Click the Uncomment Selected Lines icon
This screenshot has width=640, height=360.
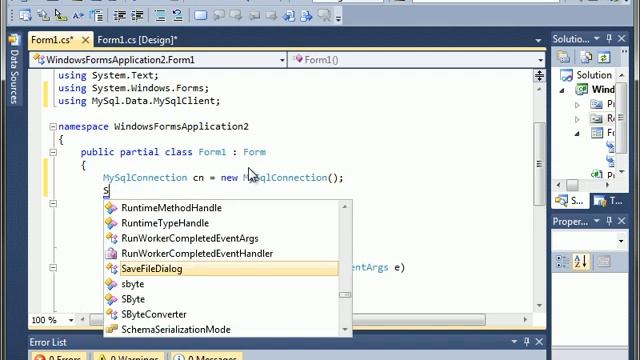pyautogui.click(x=177, y=16)
